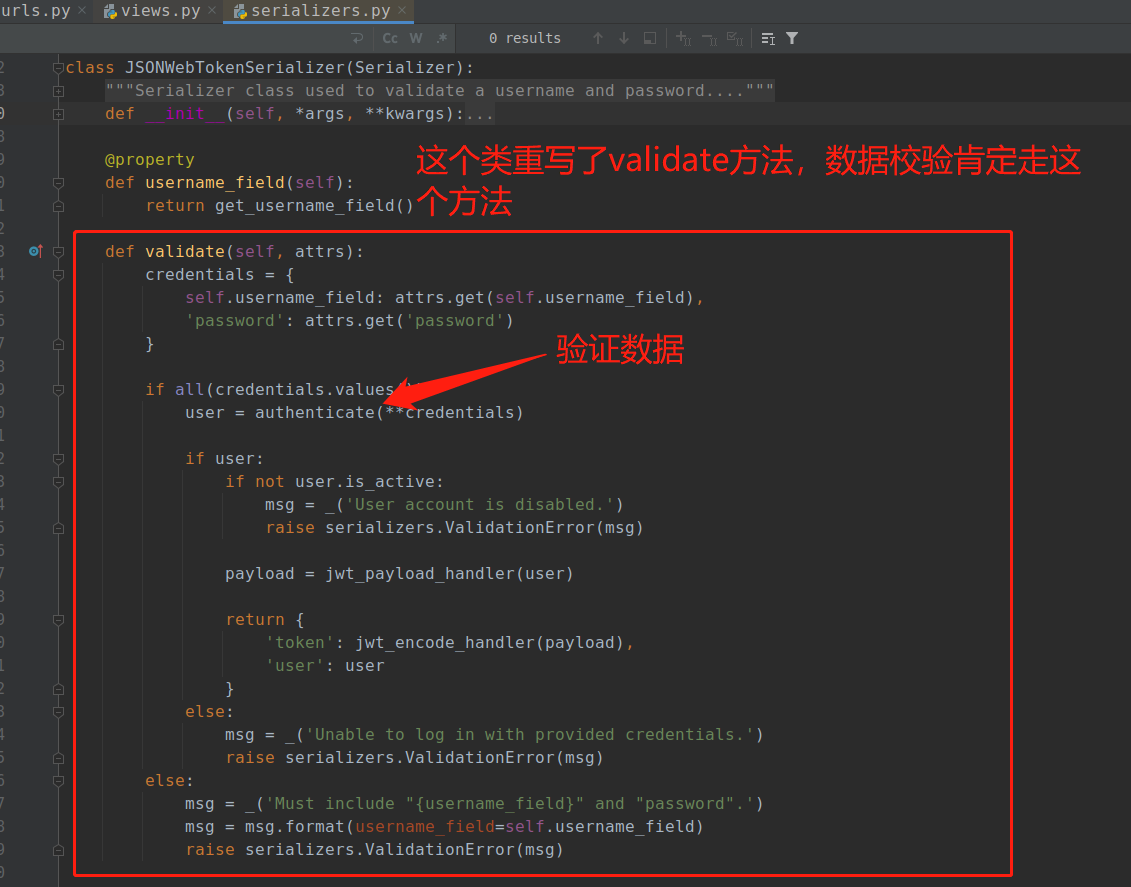This screenshot has width=1131, height=887.
Task: Collapse the 'return {' dictionary fold marker
Action: [58, 619]
